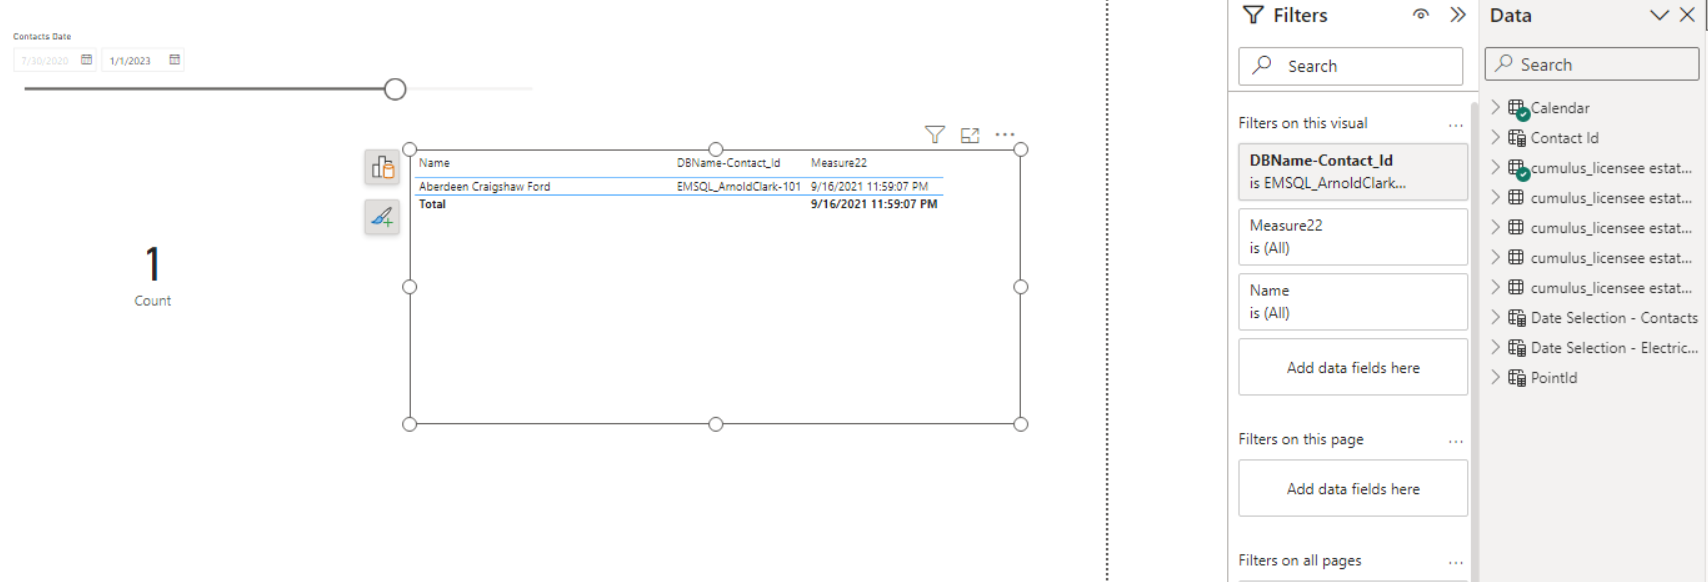Click the PointId table icon
Viewport: 1708px width, 582px height.
tap(1517, 378)
